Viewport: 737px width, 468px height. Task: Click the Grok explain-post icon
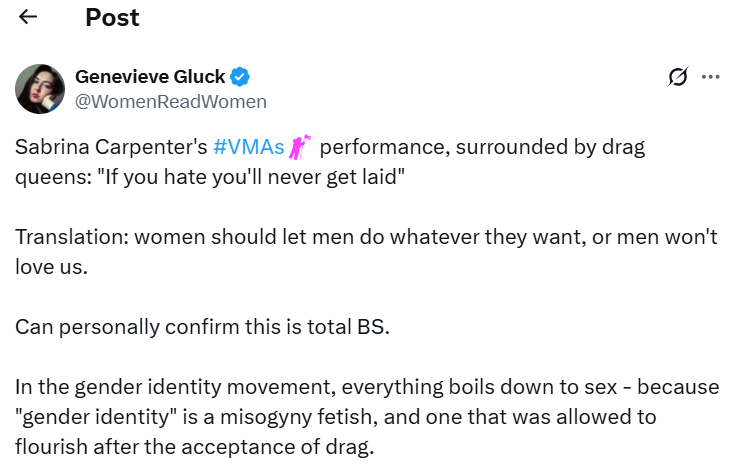678,77
